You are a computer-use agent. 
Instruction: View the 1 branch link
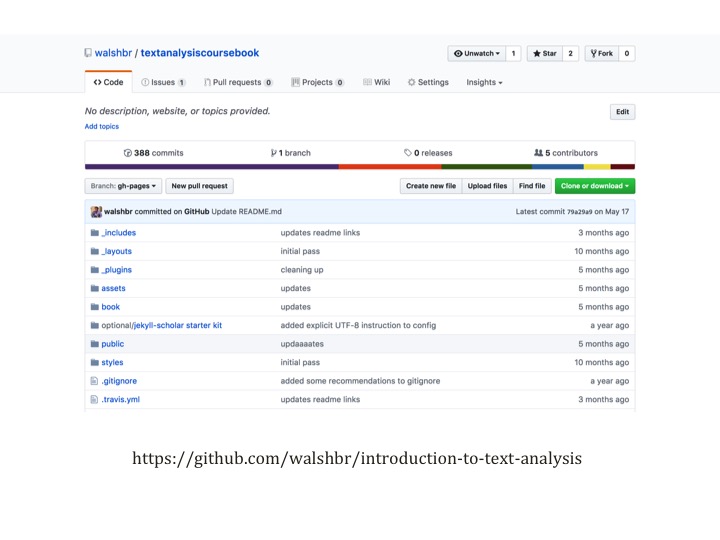[291, 153]
